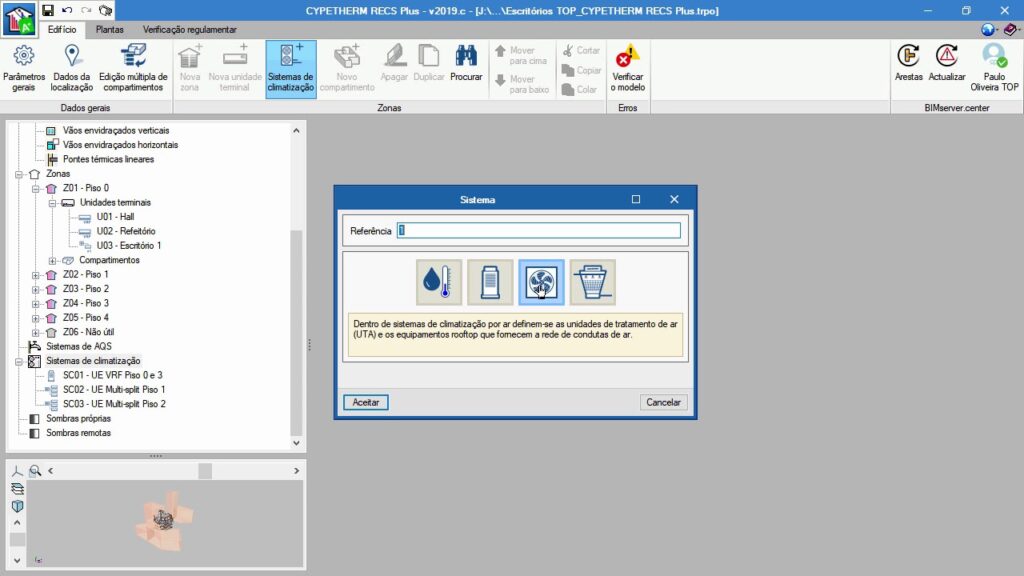Open Parâmetros gerais settings
This screenshot has height=576, width=1024.
pyautogui.click(x=23, y=69)
